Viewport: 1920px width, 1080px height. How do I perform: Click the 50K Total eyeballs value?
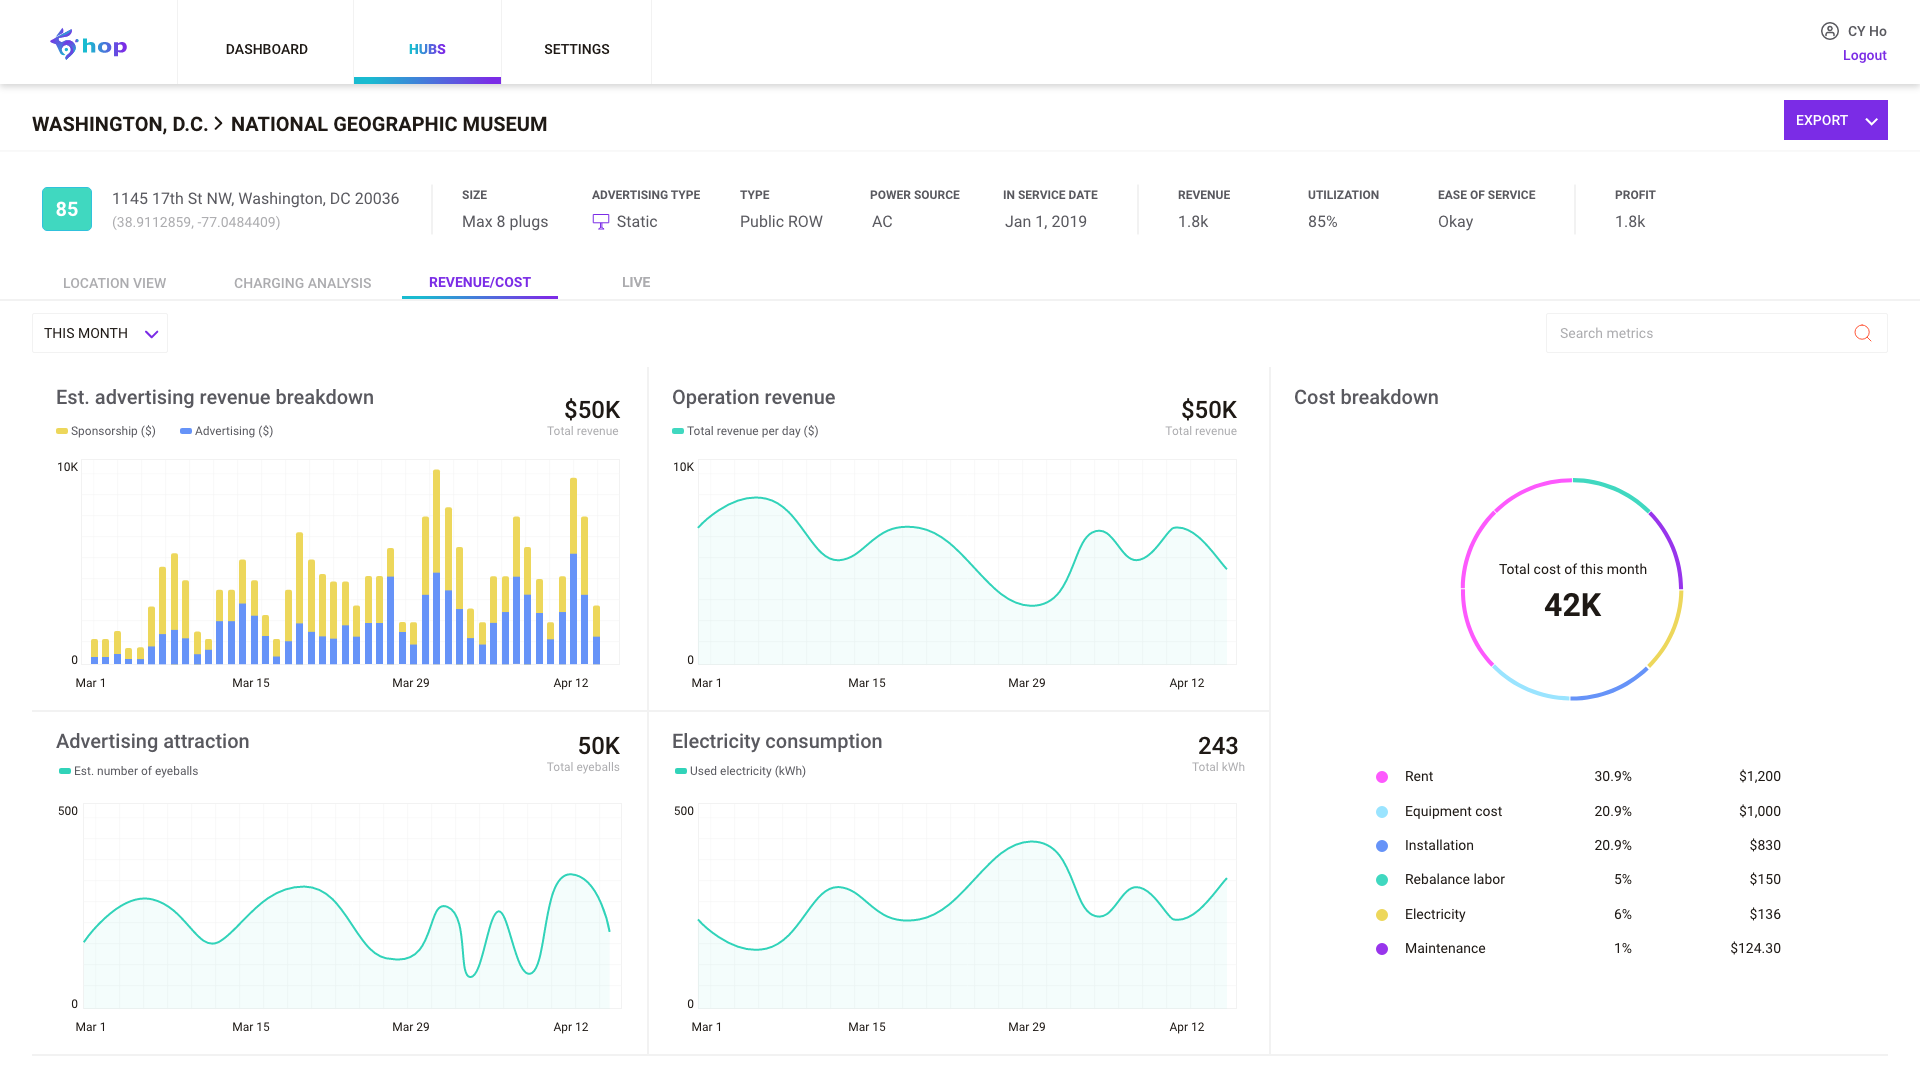coord(599,746)
